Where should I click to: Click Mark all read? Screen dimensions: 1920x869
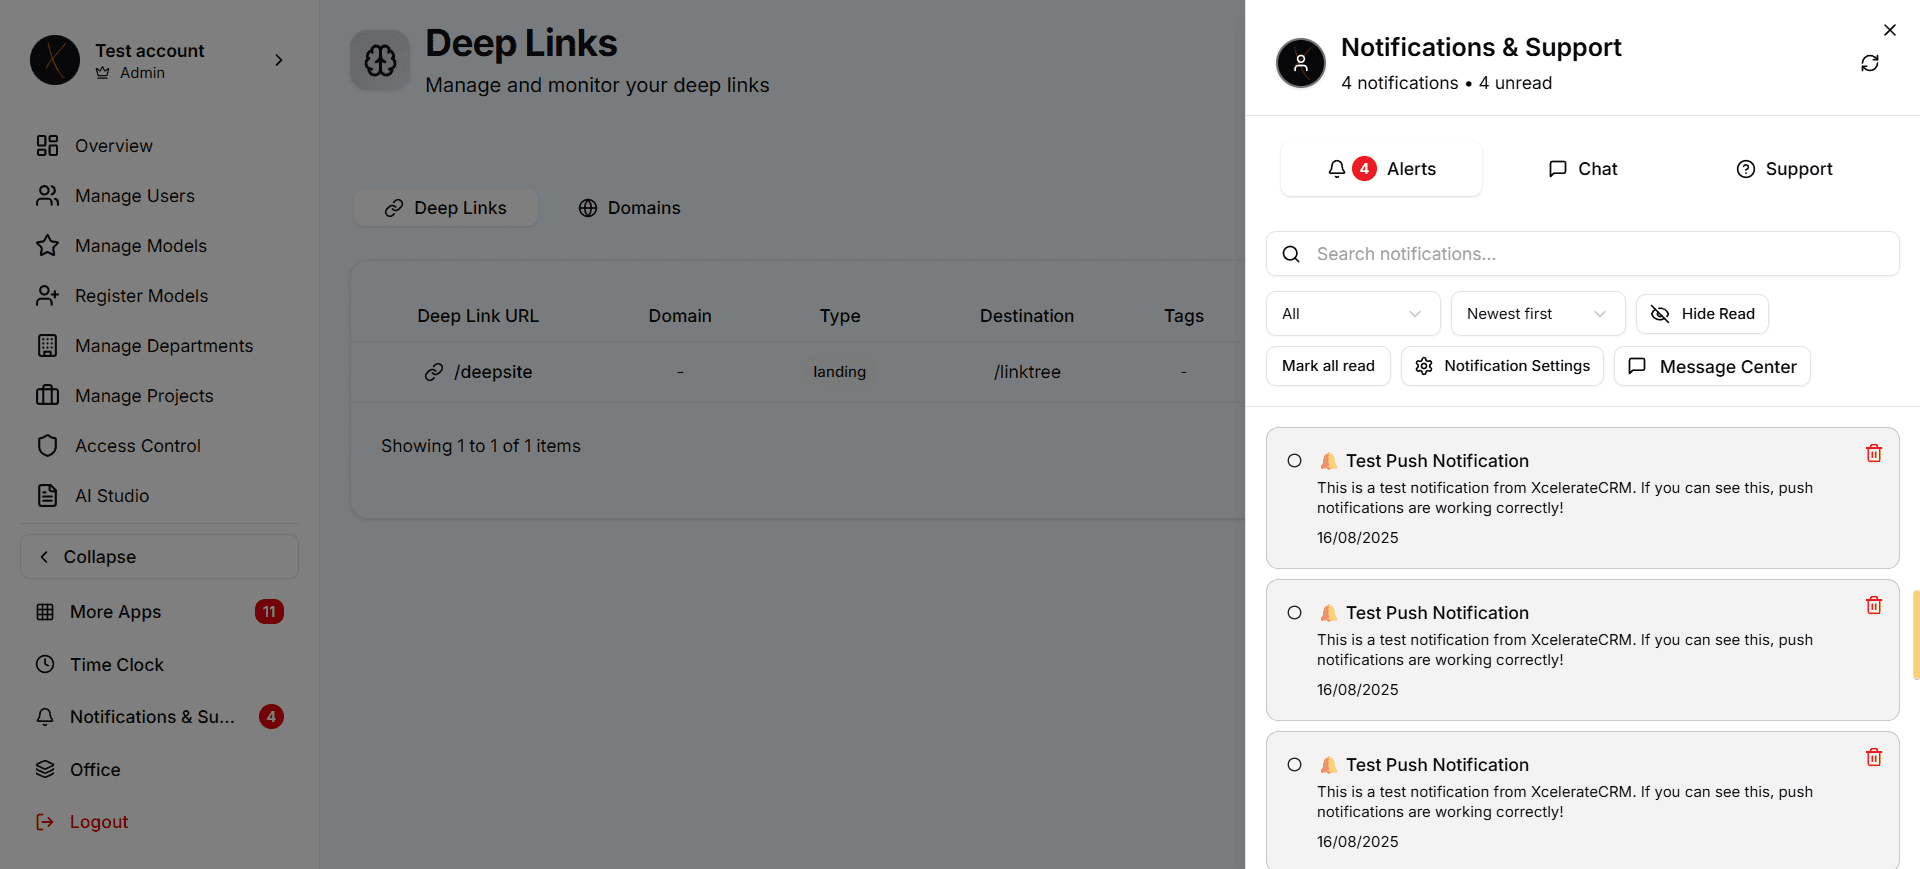tap(1328, 366)
